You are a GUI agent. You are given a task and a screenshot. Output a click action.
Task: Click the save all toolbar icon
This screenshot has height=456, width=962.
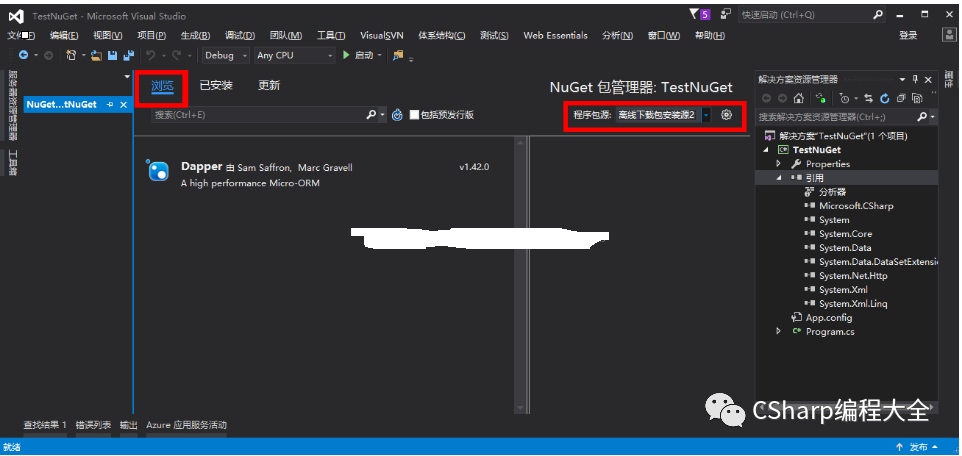click(x=129, y=55)
